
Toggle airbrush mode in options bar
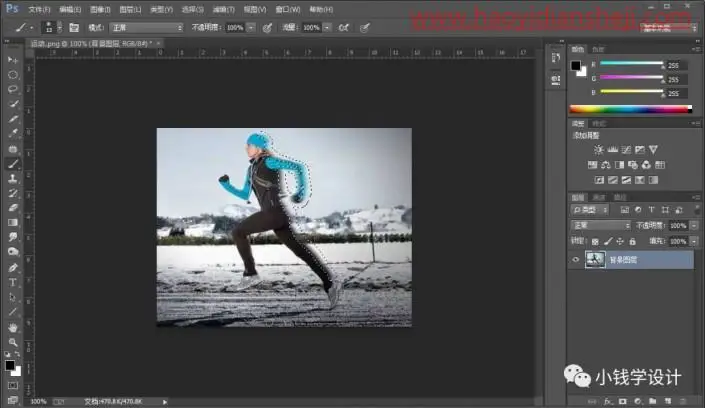[344, 28]
